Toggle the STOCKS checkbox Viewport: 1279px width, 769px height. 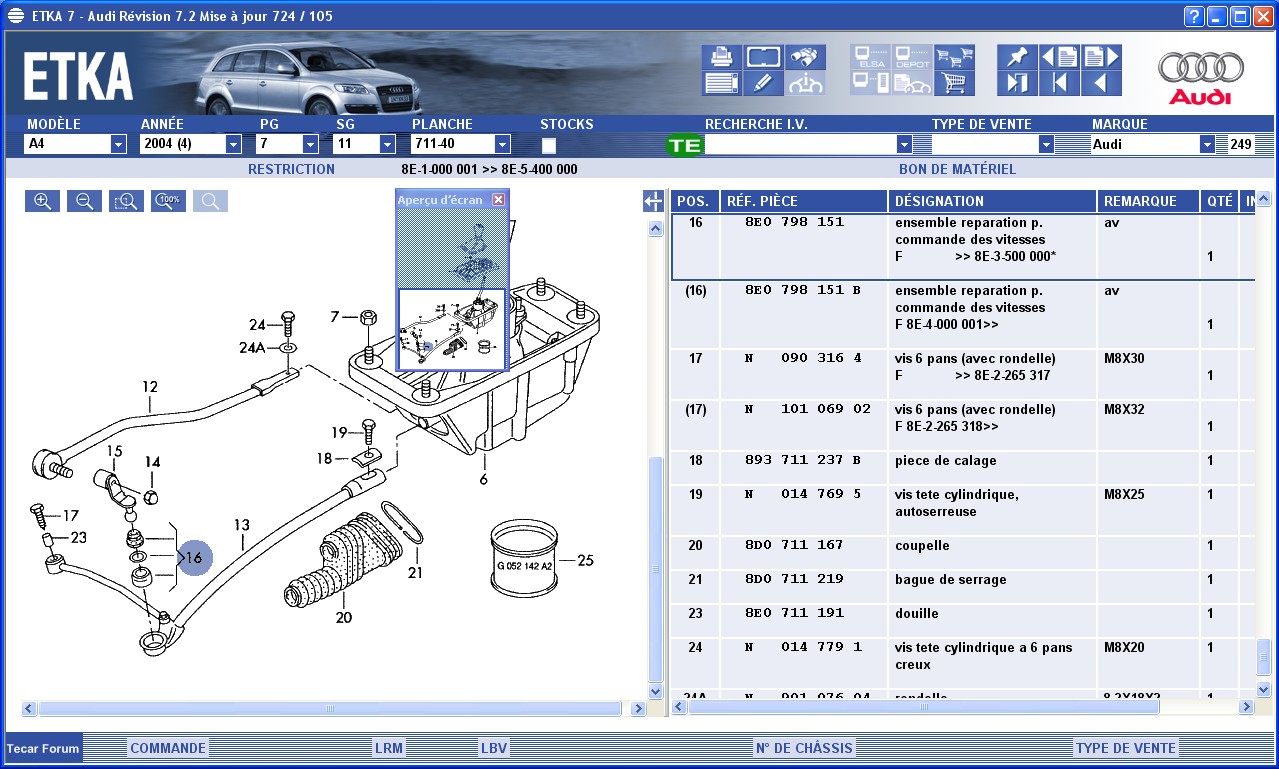click(549, 145)
